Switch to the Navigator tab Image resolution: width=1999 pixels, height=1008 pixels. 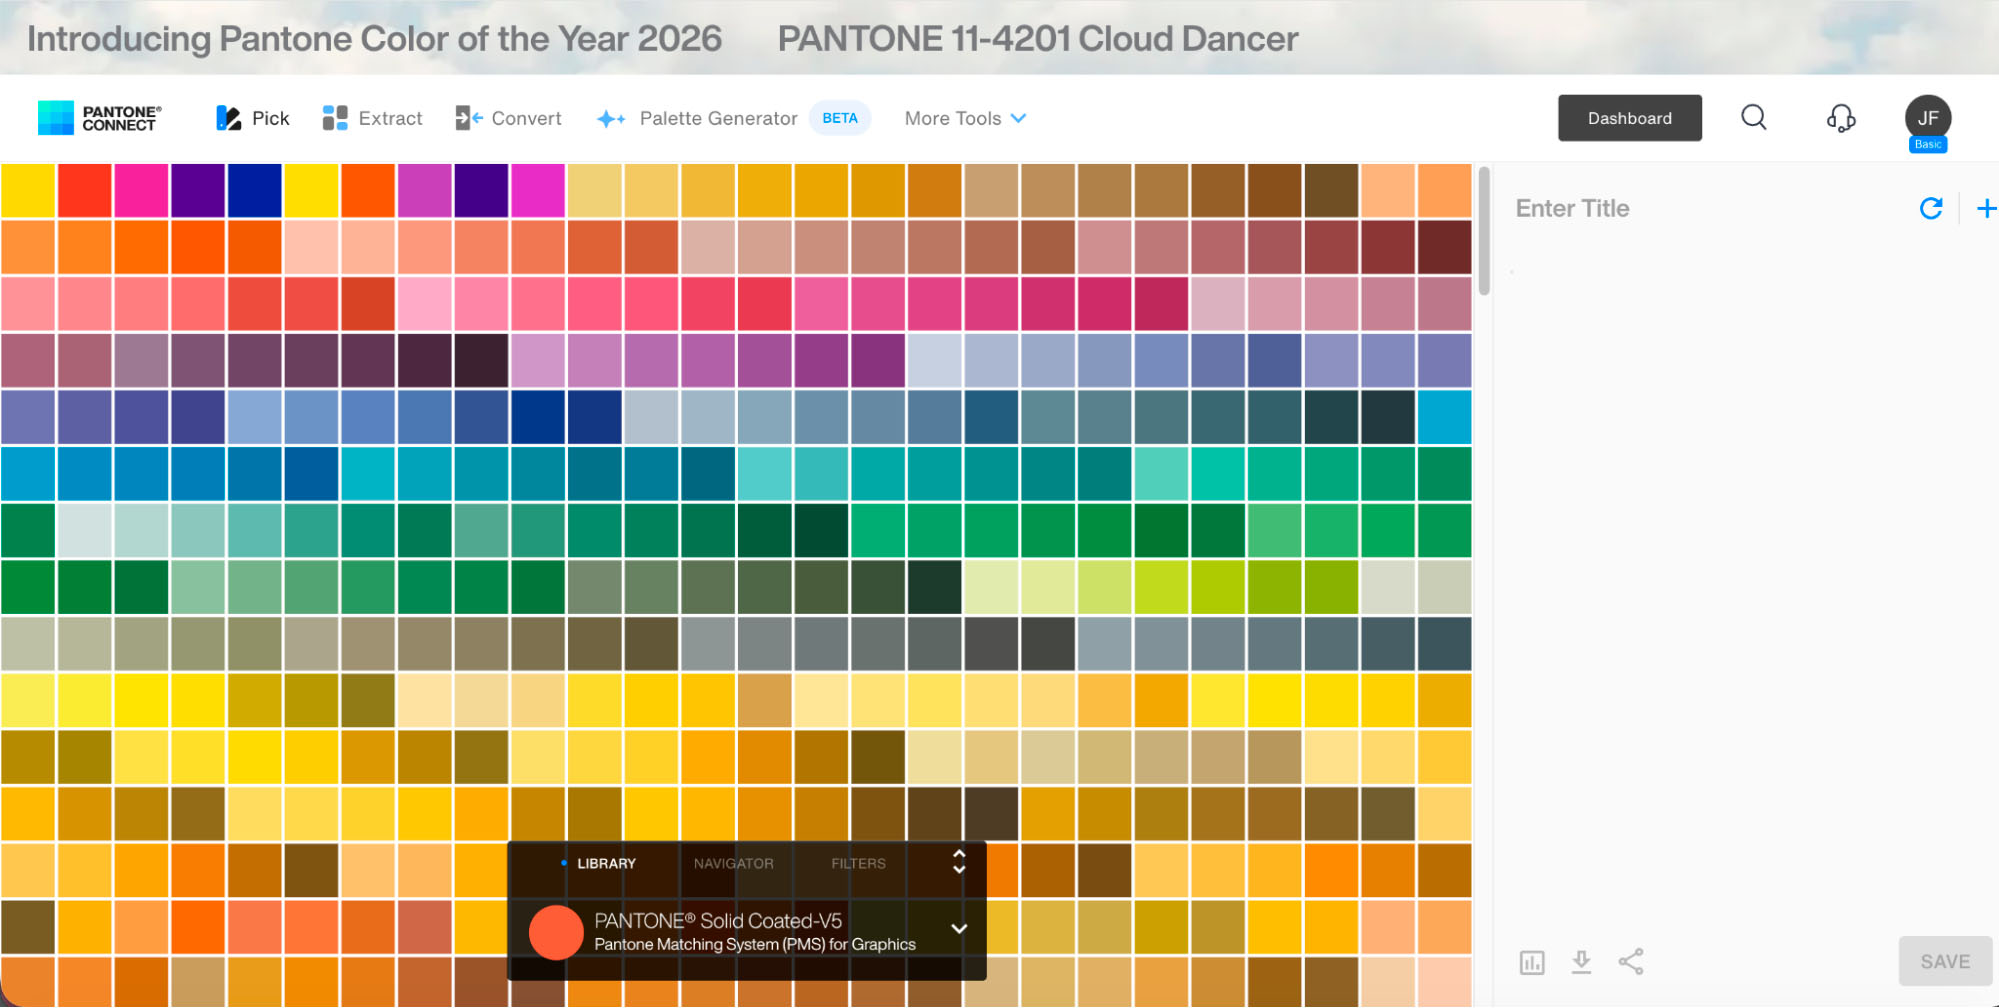tap(734, 864)
